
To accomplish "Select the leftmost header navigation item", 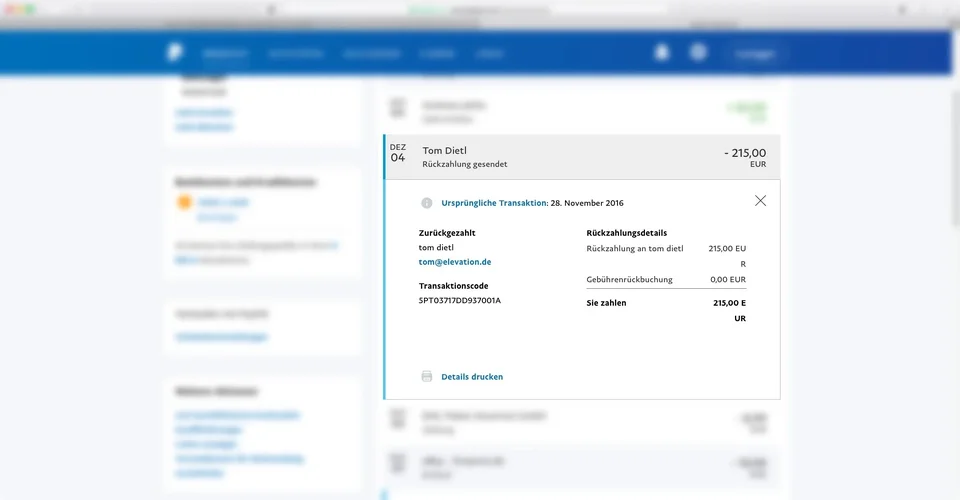I will [x=225, y=53].
